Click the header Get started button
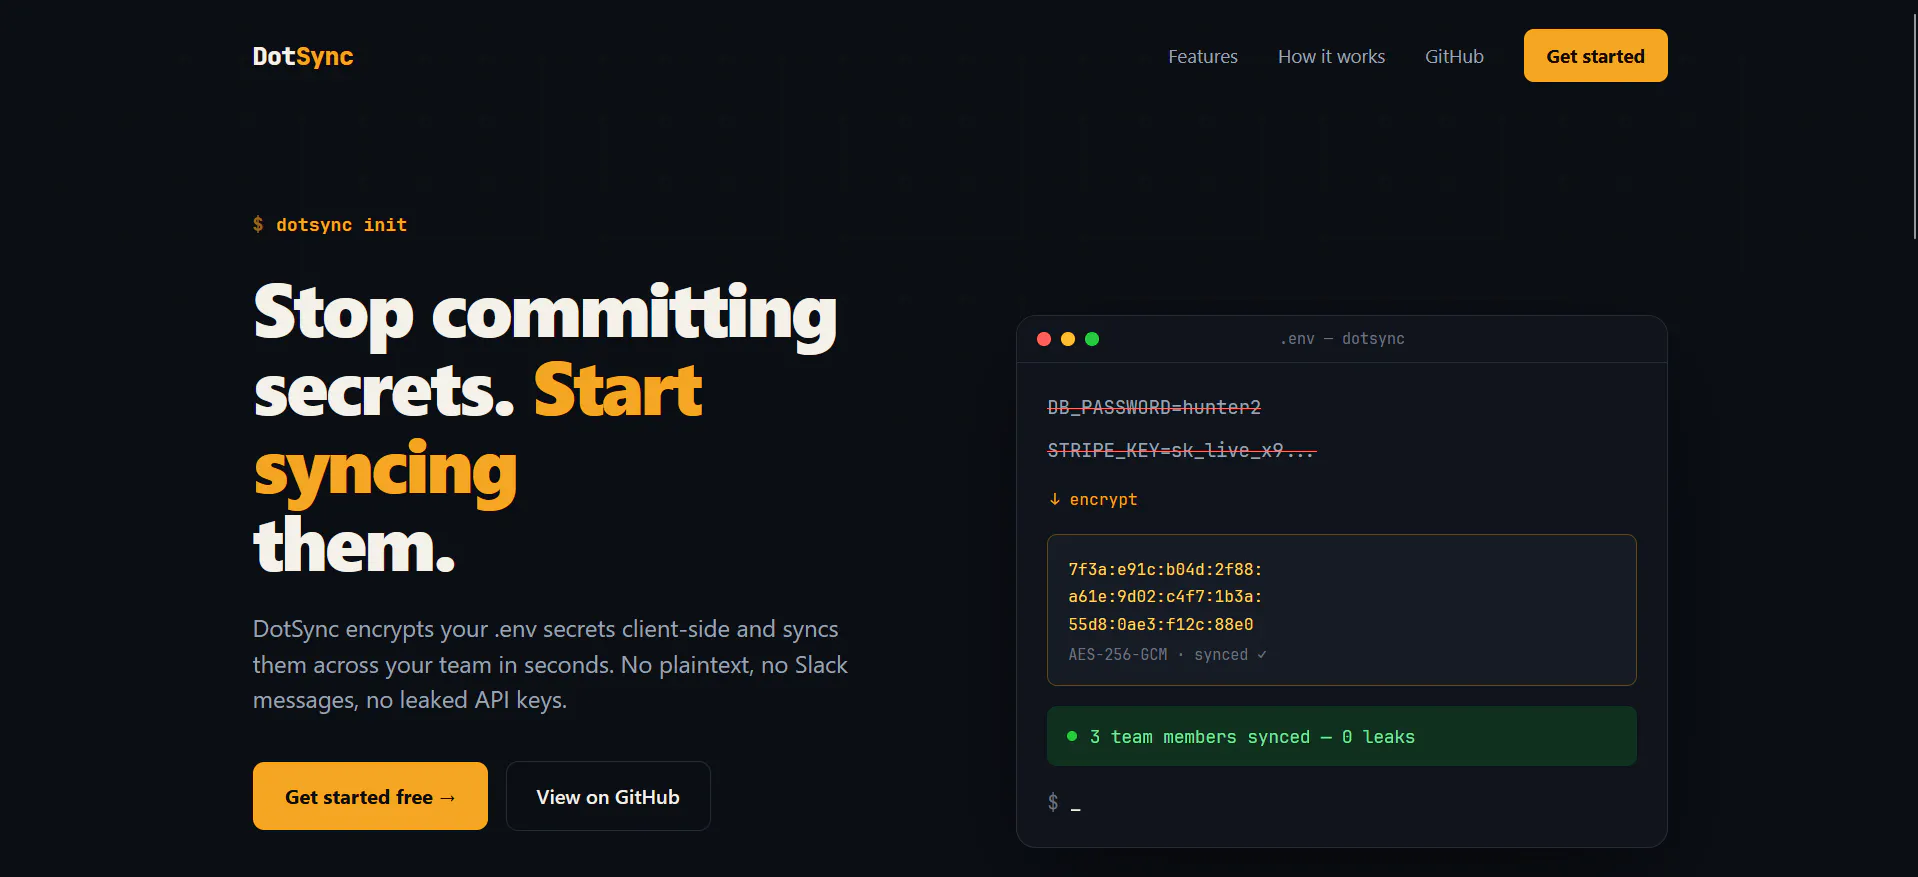The width and height of the screenshot is (1918, 877). 1595,56
